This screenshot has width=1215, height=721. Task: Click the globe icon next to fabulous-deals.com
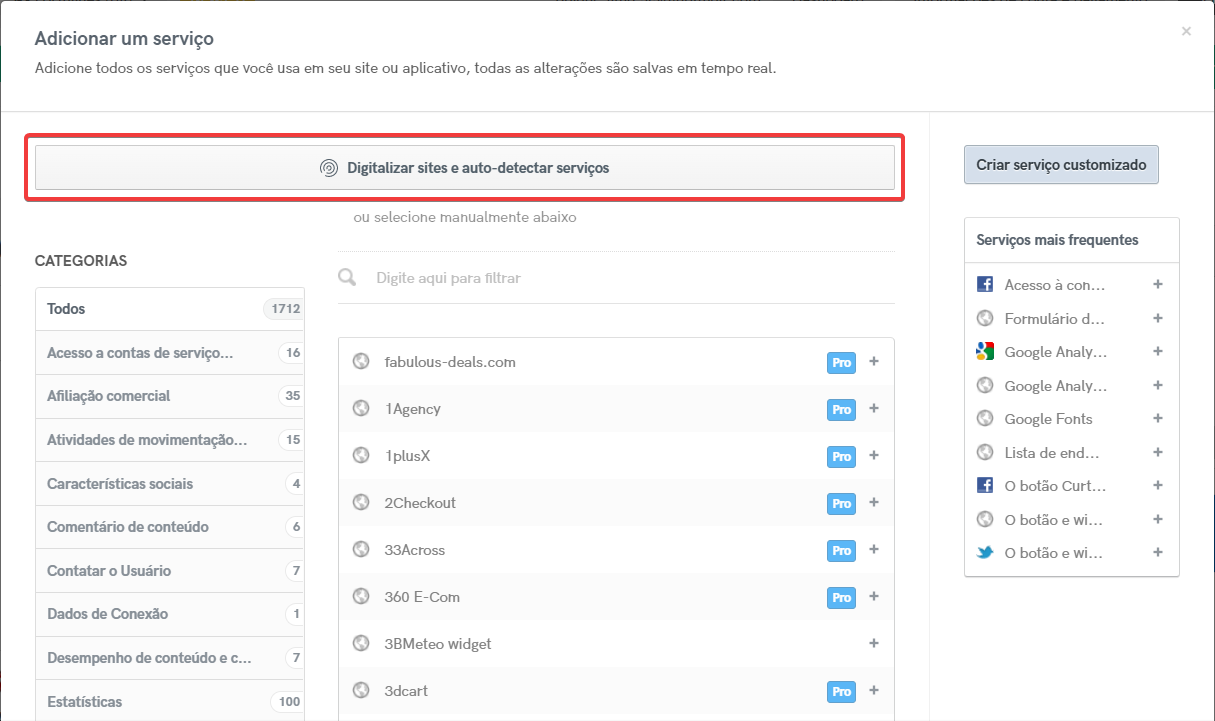pyautogui.click(x=360, y=361)
